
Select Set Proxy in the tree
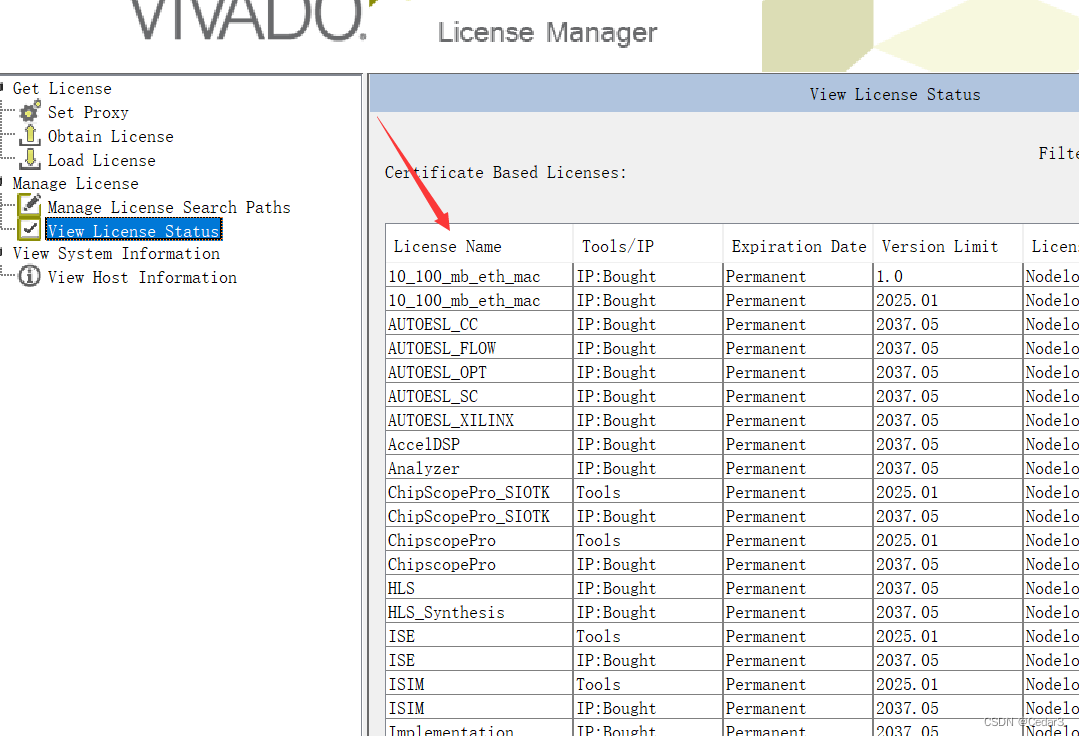tap(88, 112)
